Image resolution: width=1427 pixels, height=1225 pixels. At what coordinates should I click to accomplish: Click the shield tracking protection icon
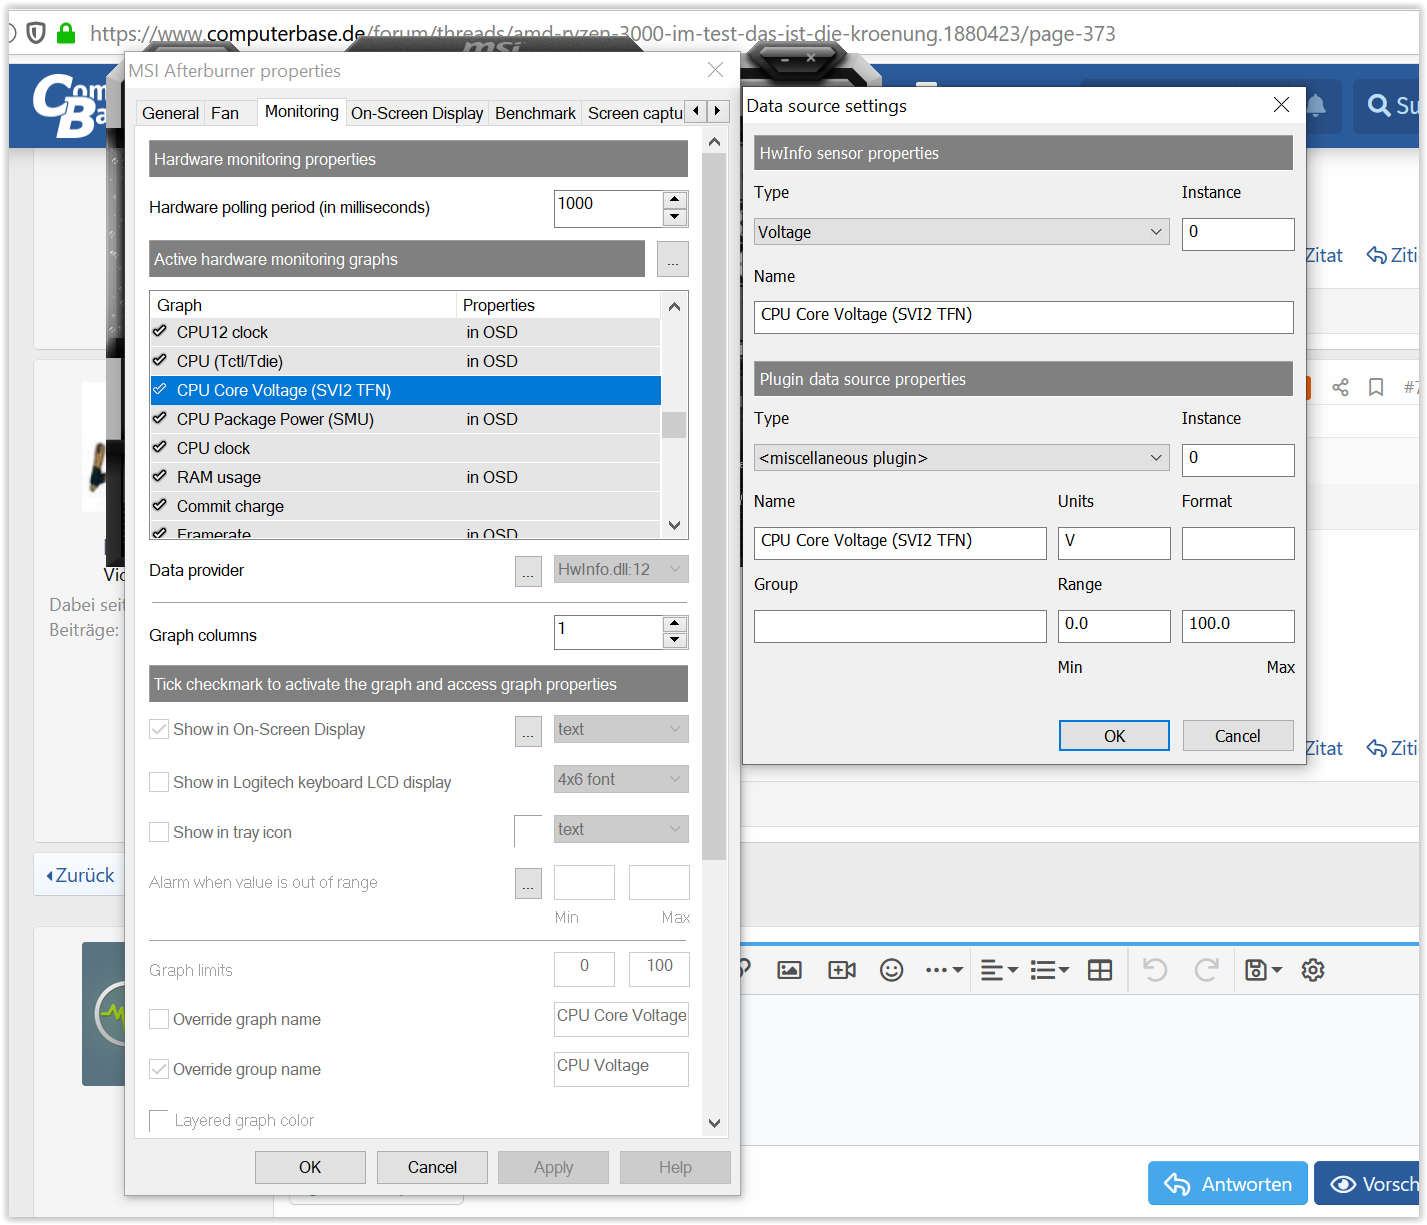pyautogui.click(x=36, y=33)
